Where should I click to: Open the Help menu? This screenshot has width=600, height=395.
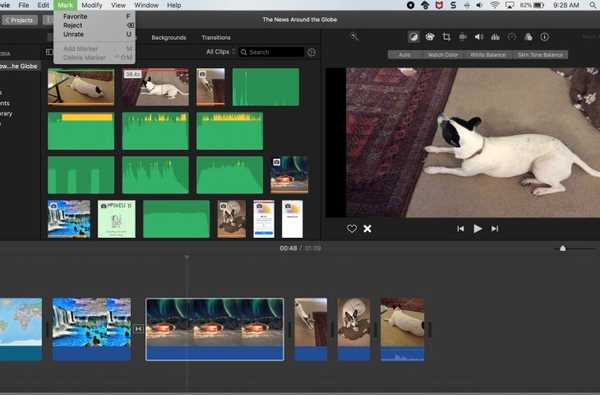[174, 5]
